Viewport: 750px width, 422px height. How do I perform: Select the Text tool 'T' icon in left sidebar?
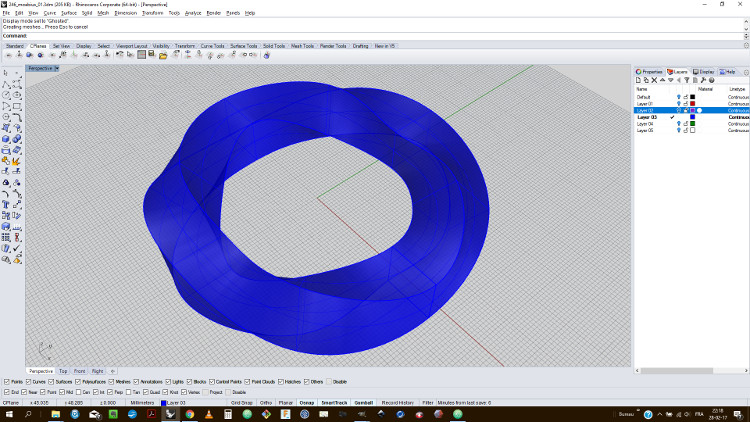coord(6,205)
